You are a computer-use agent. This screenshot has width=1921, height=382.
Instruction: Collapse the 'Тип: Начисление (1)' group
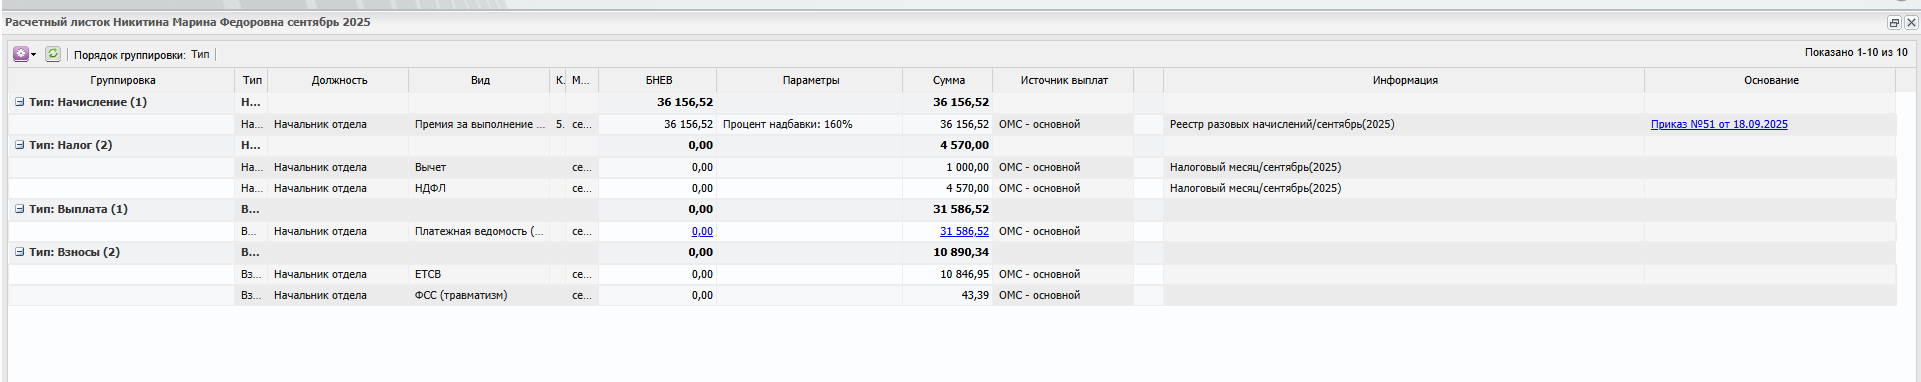(x=19, y=102)
